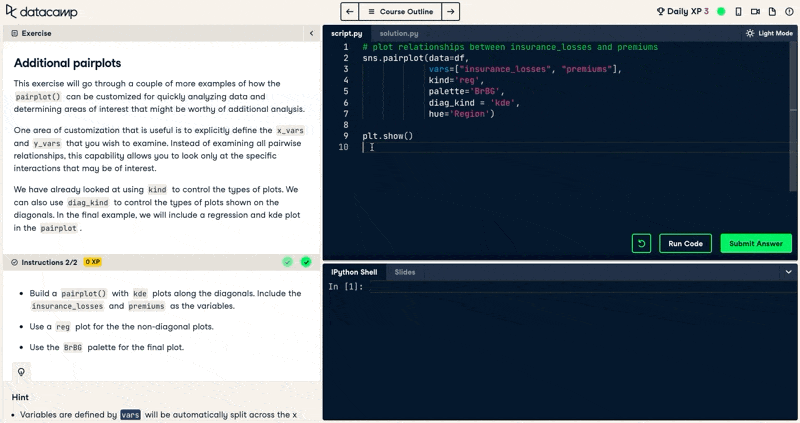Switch to script.py tab
Image resolution: width=800 pixels, height=423 pixels.
[346, 33]
